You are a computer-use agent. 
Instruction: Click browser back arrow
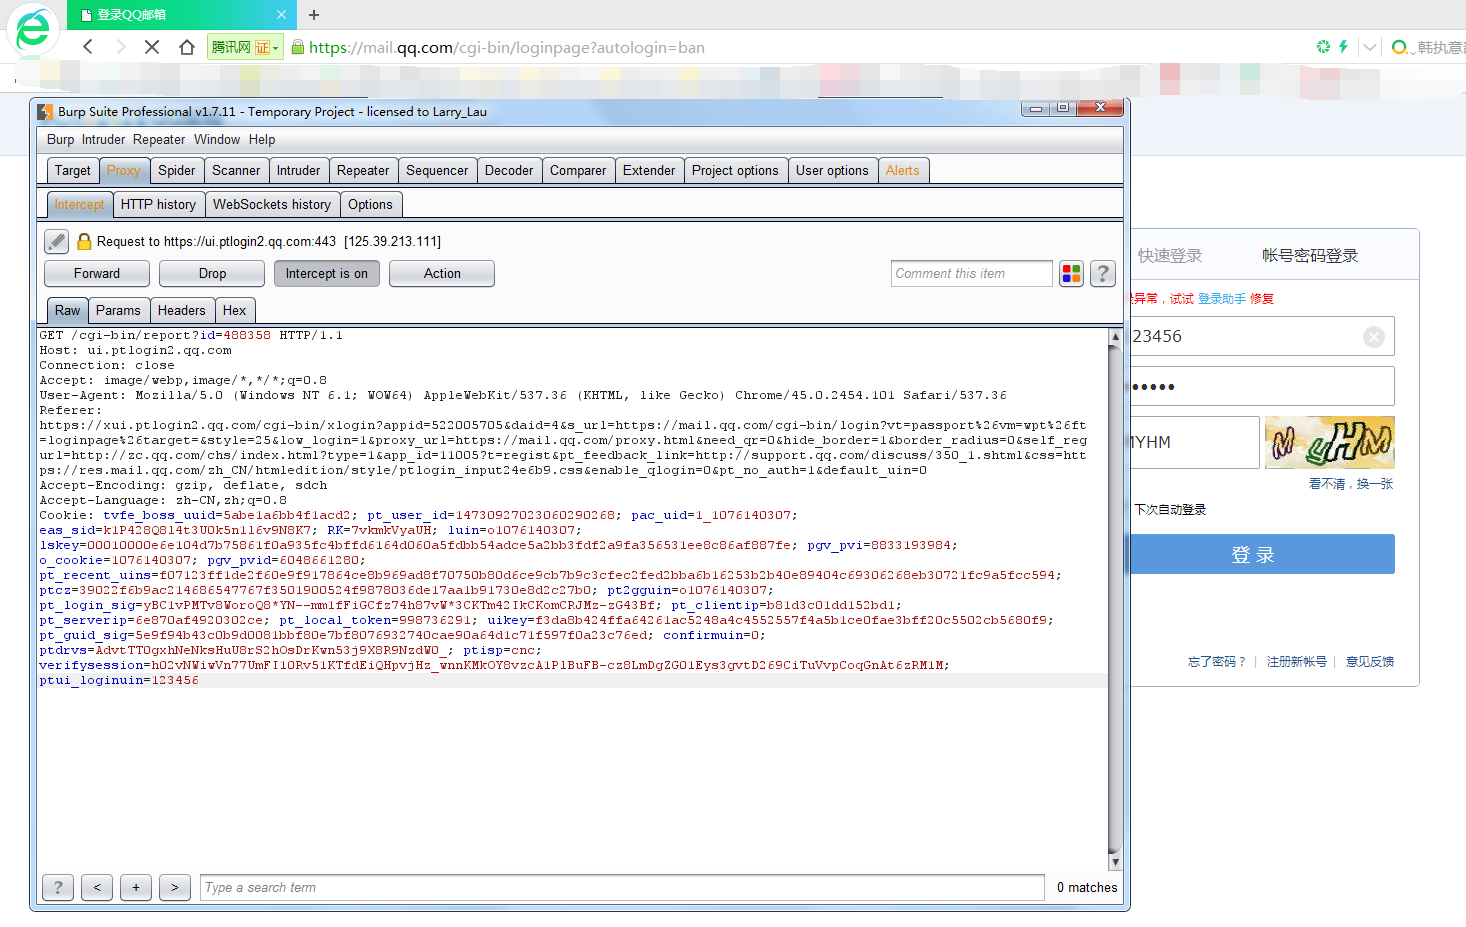(x=88, y=47)
